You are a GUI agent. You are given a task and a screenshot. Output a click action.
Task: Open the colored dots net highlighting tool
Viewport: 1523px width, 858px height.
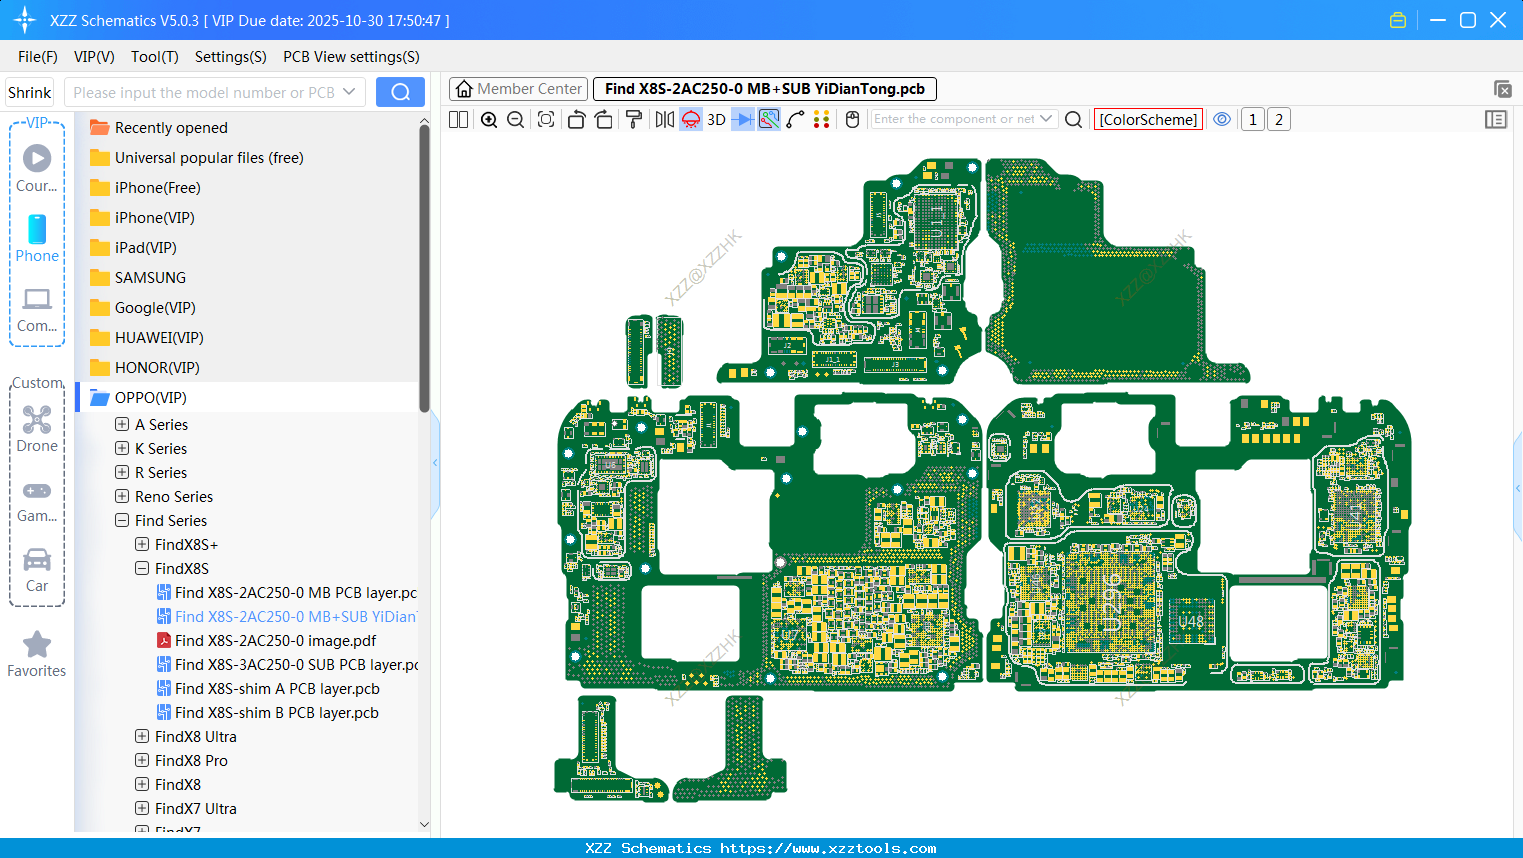tap(822, 119)
